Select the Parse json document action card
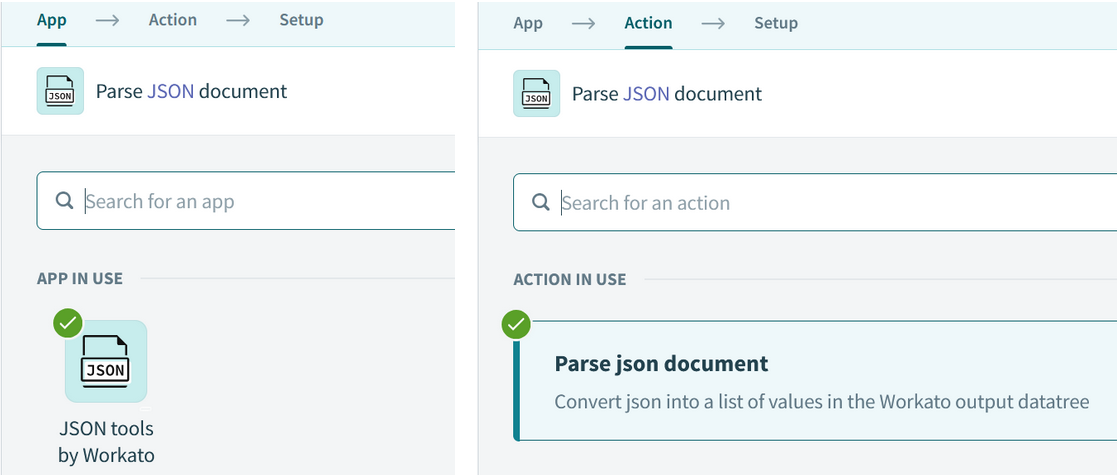 pos(815,381)
